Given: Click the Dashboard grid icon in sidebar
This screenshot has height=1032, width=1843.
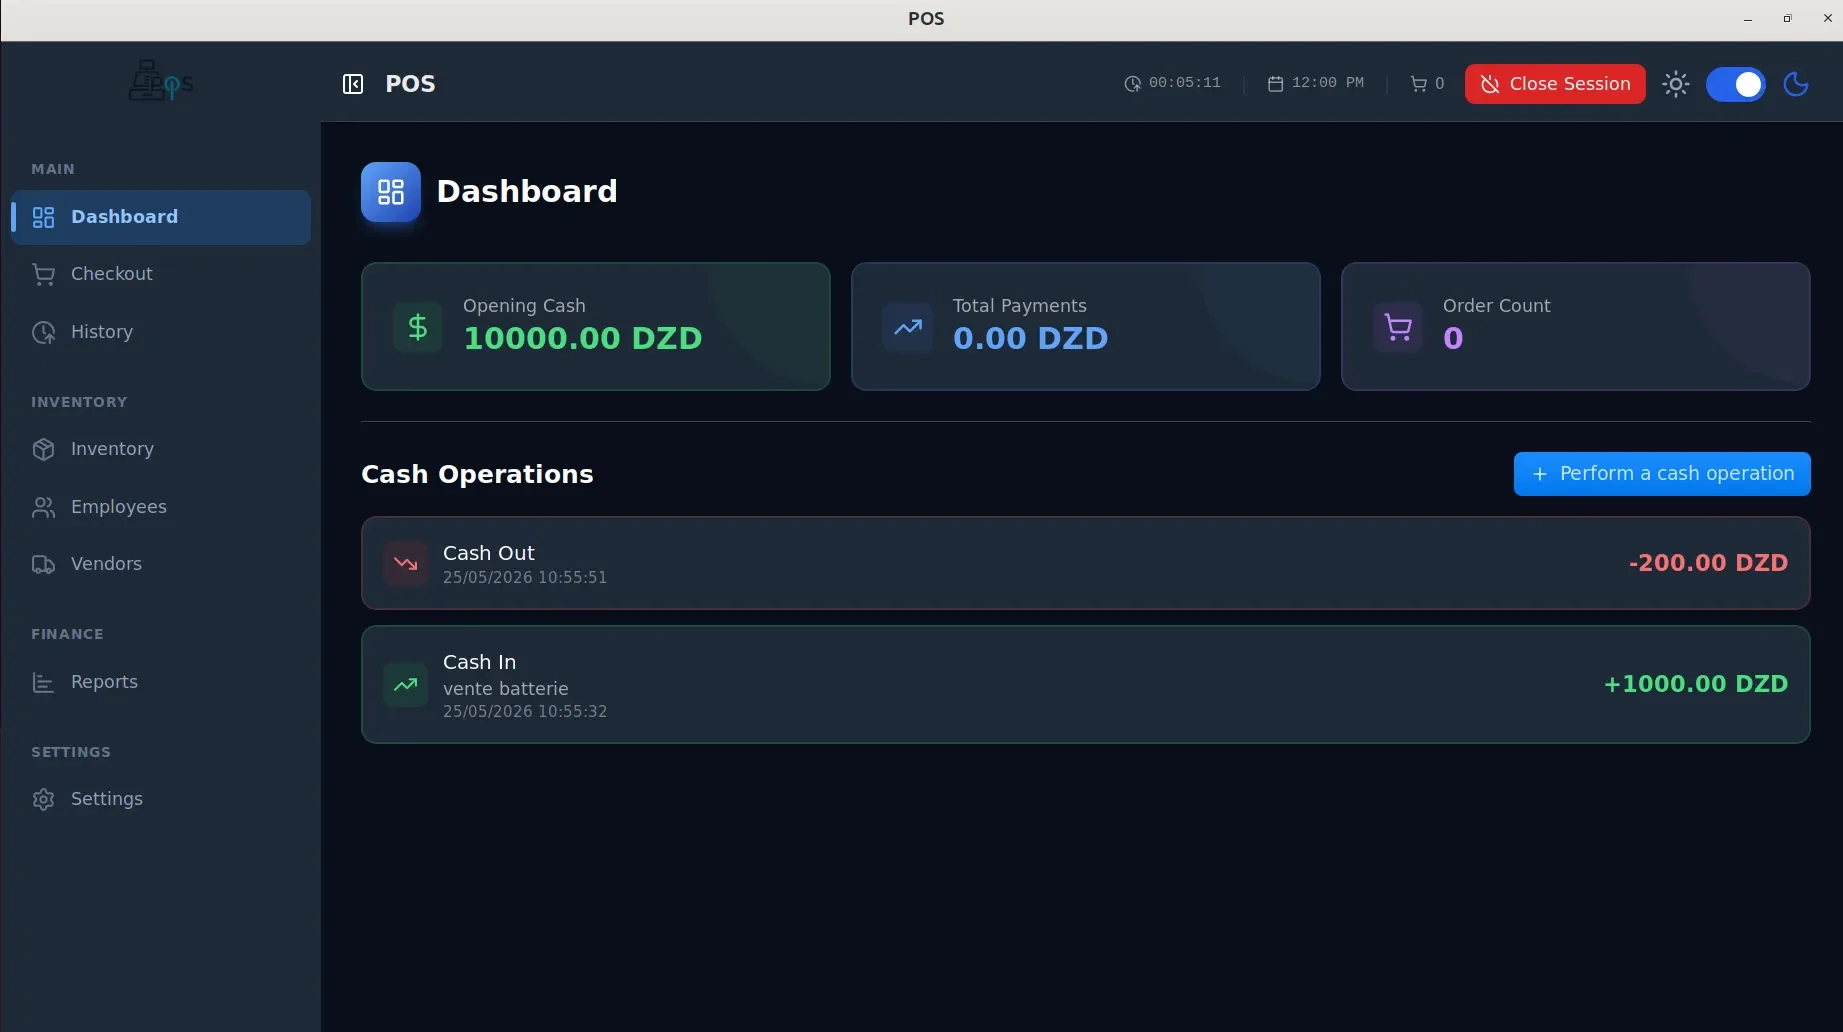Looking at the screenshot, I should point(43,217).
